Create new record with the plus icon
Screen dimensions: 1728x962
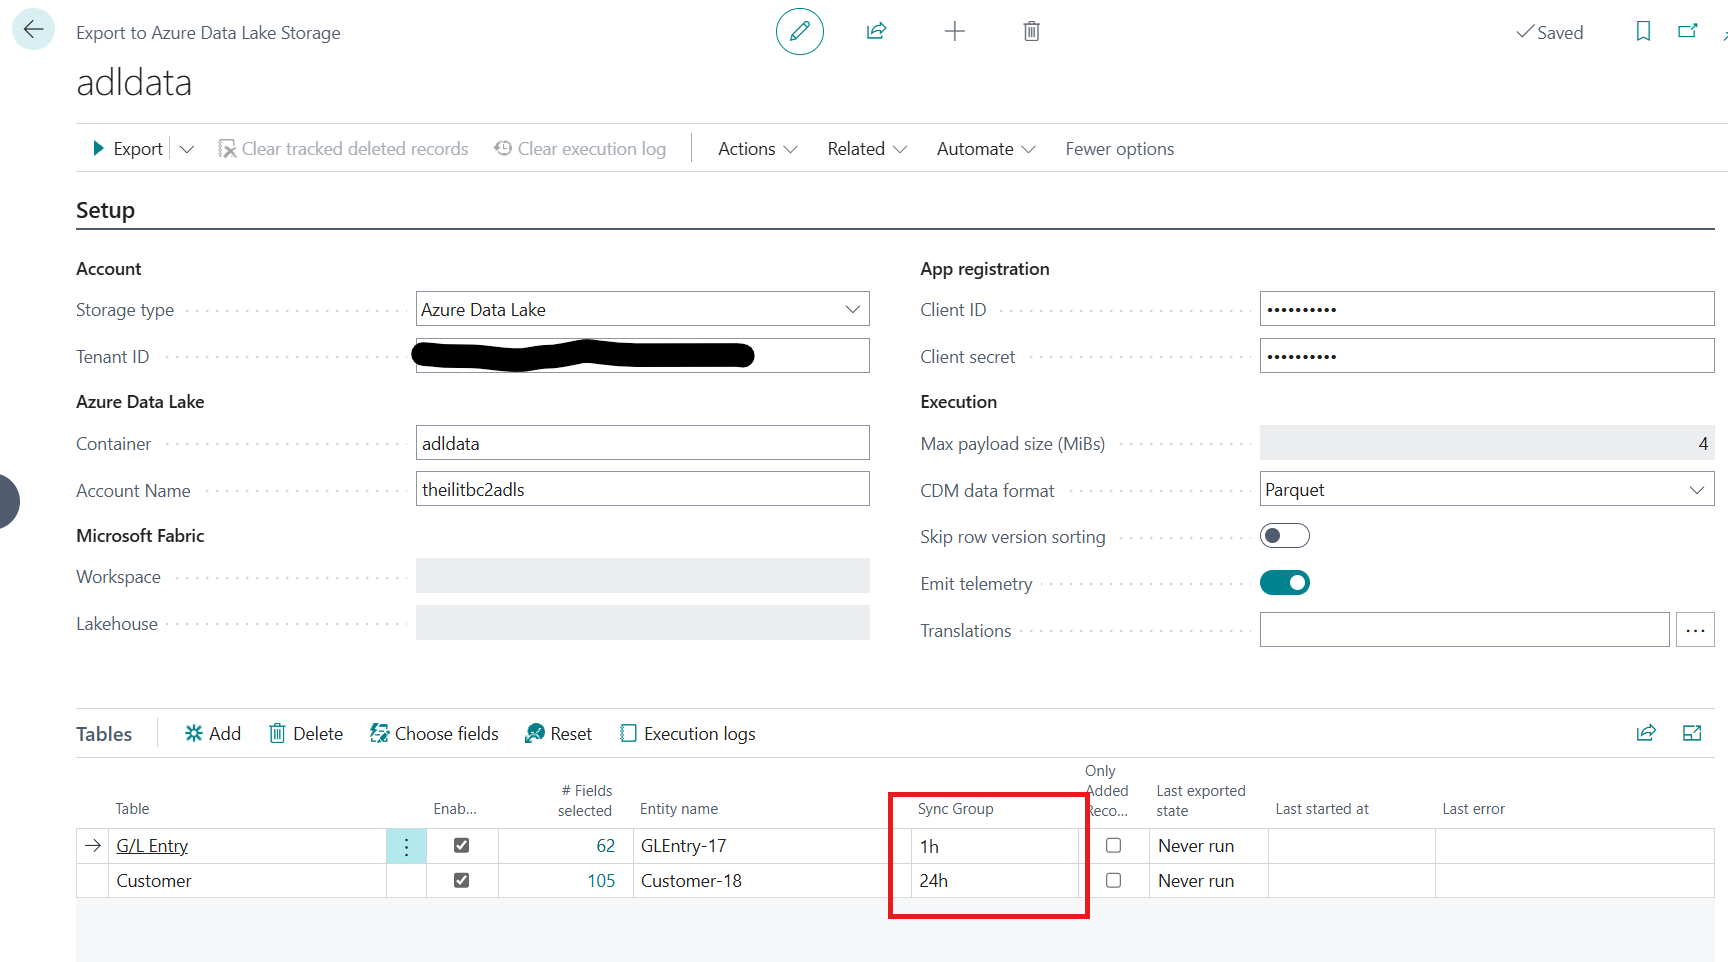(x=955, y=31)
